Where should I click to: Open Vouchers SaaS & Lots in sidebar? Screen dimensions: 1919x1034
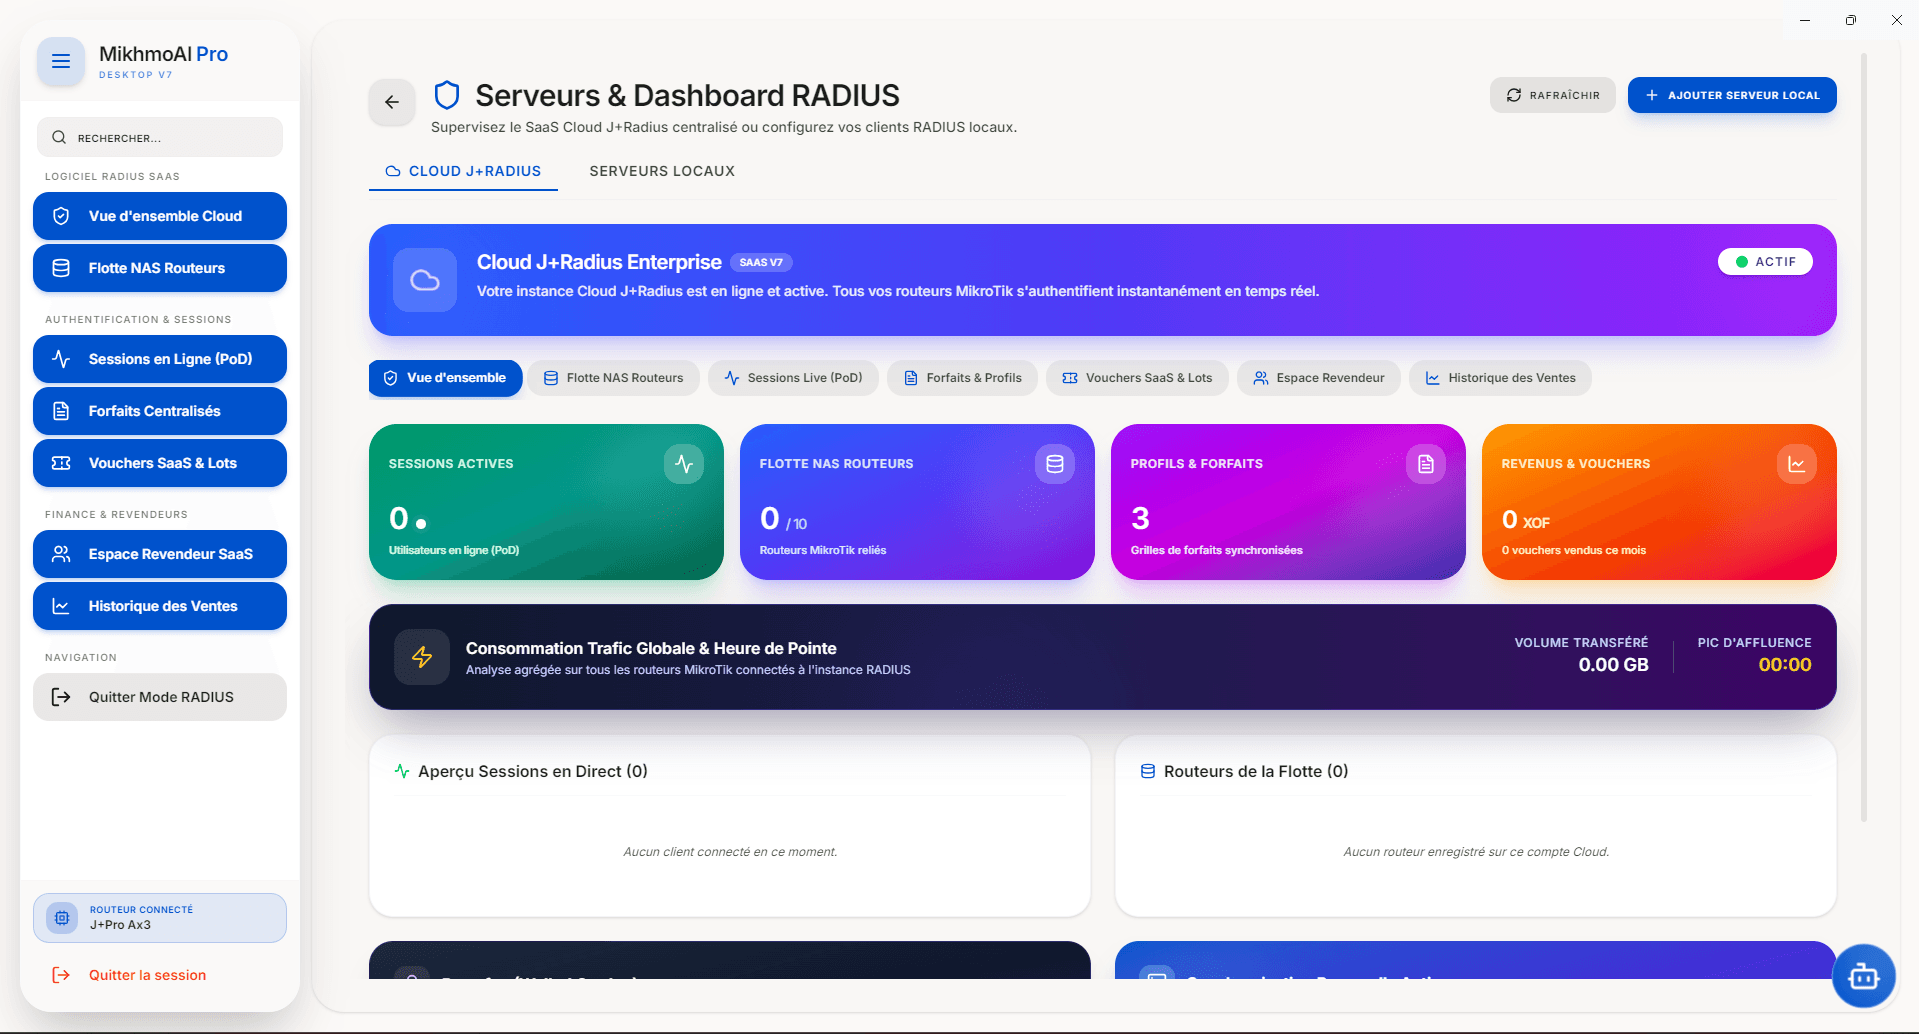[160, 463]
